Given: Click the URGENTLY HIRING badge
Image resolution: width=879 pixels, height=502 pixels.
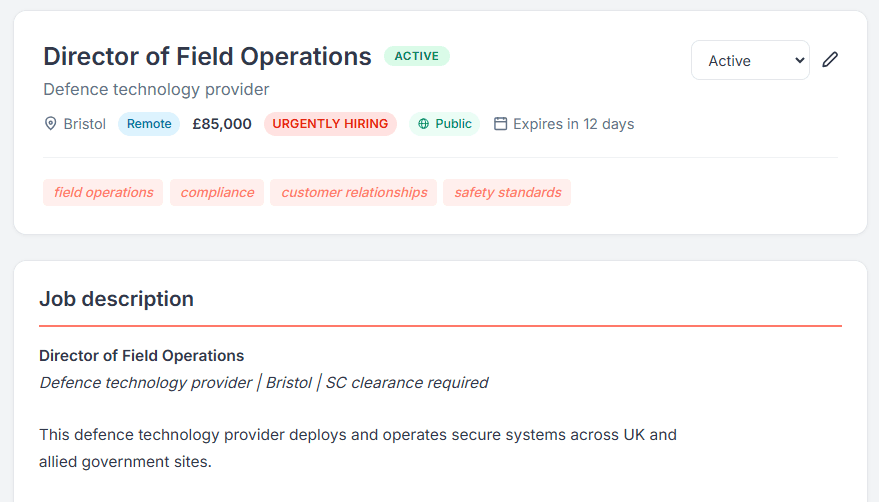Looking at the screenshot, I should coord(330,124).
